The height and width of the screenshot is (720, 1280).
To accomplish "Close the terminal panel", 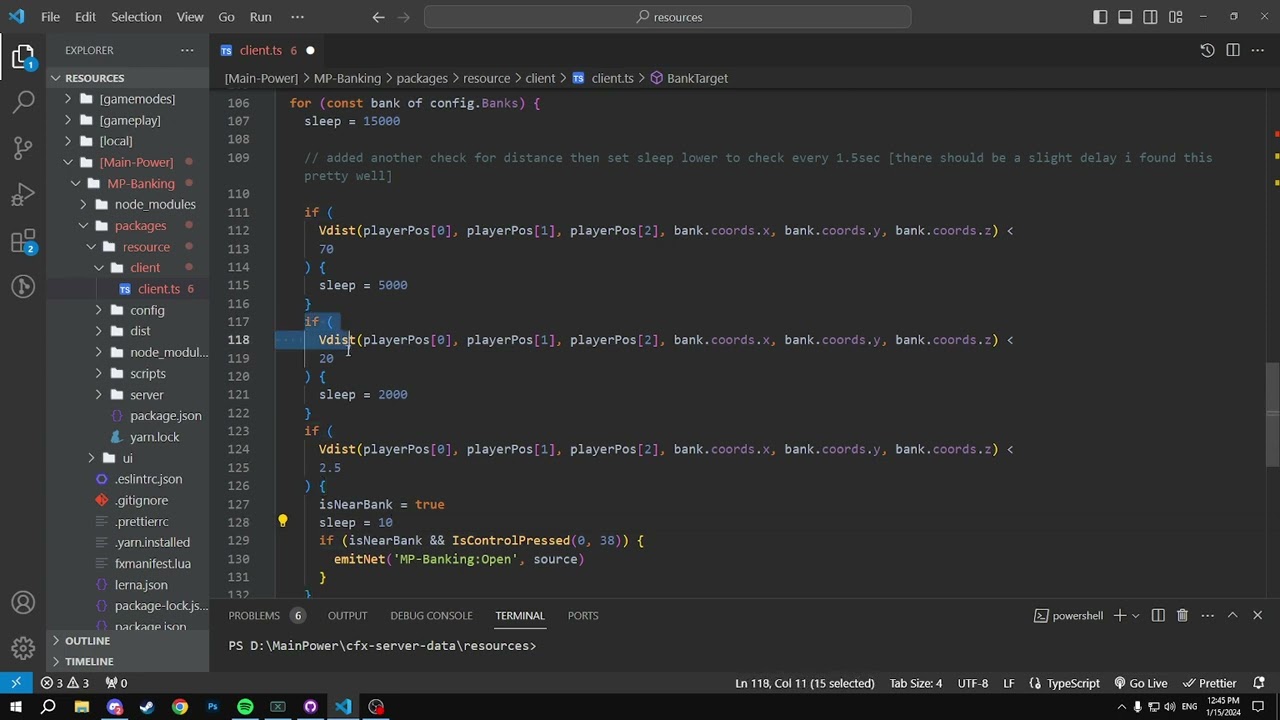I will 1258,615.
